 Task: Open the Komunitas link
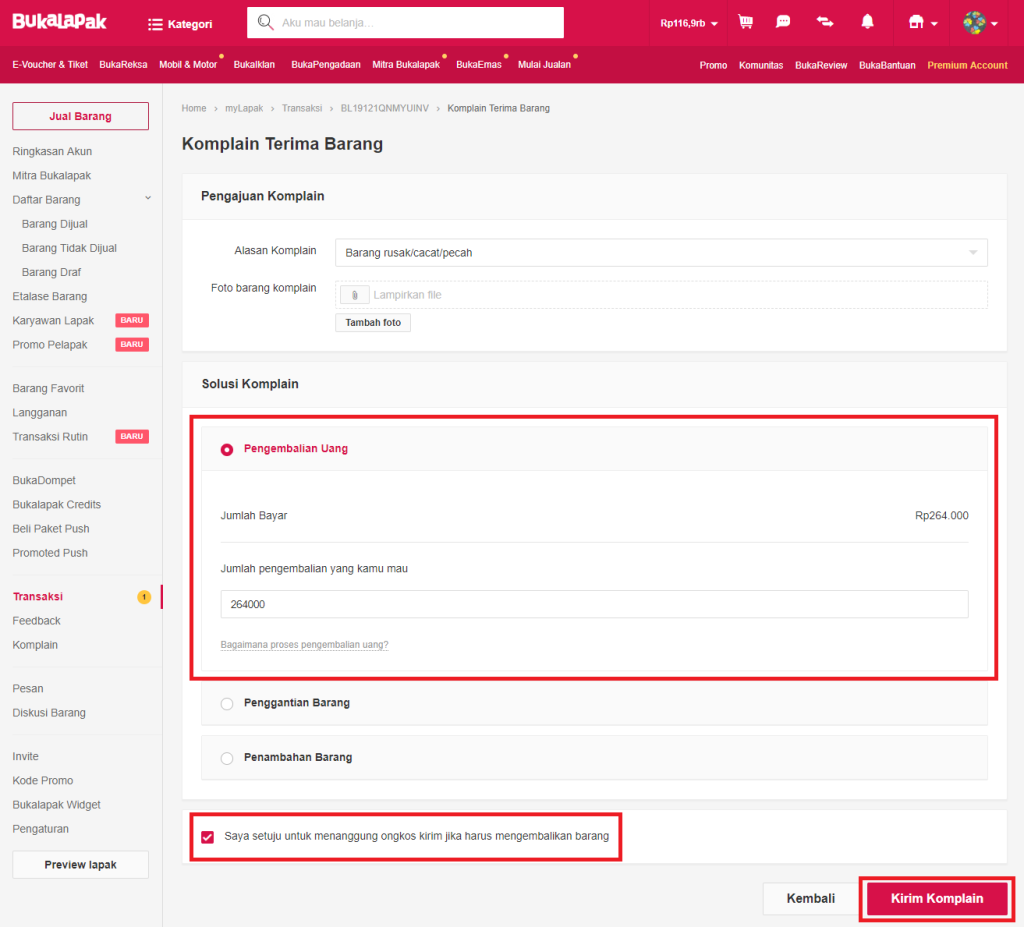761,65
